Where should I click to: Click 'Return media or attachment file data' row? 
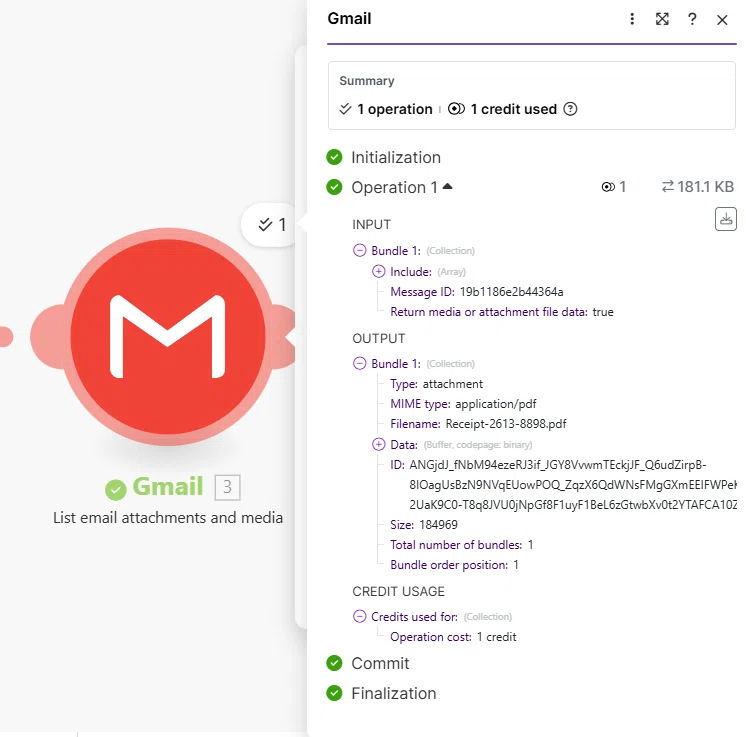[x=501, y=312]
